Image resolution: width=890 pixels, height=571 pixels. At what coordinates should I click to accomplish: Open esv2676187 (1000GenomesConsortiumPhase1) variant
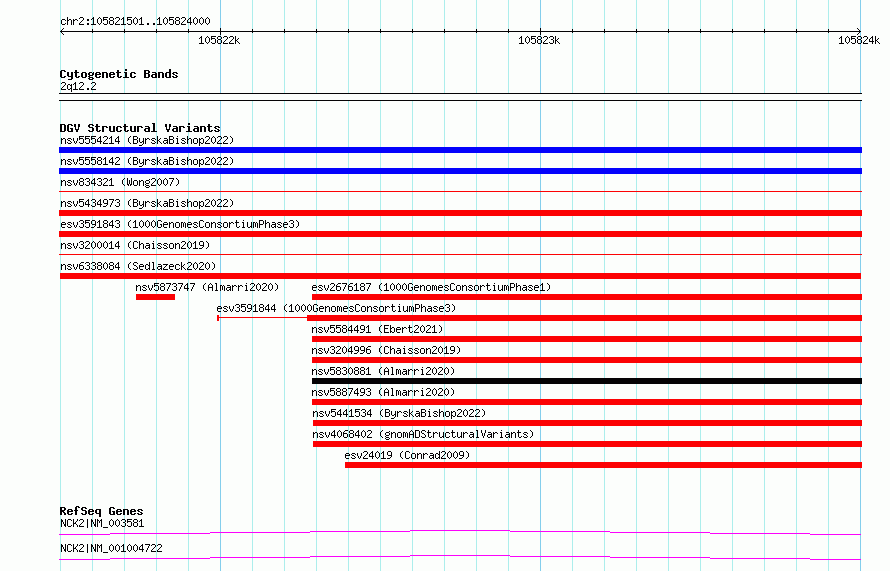tap(431, 287)
